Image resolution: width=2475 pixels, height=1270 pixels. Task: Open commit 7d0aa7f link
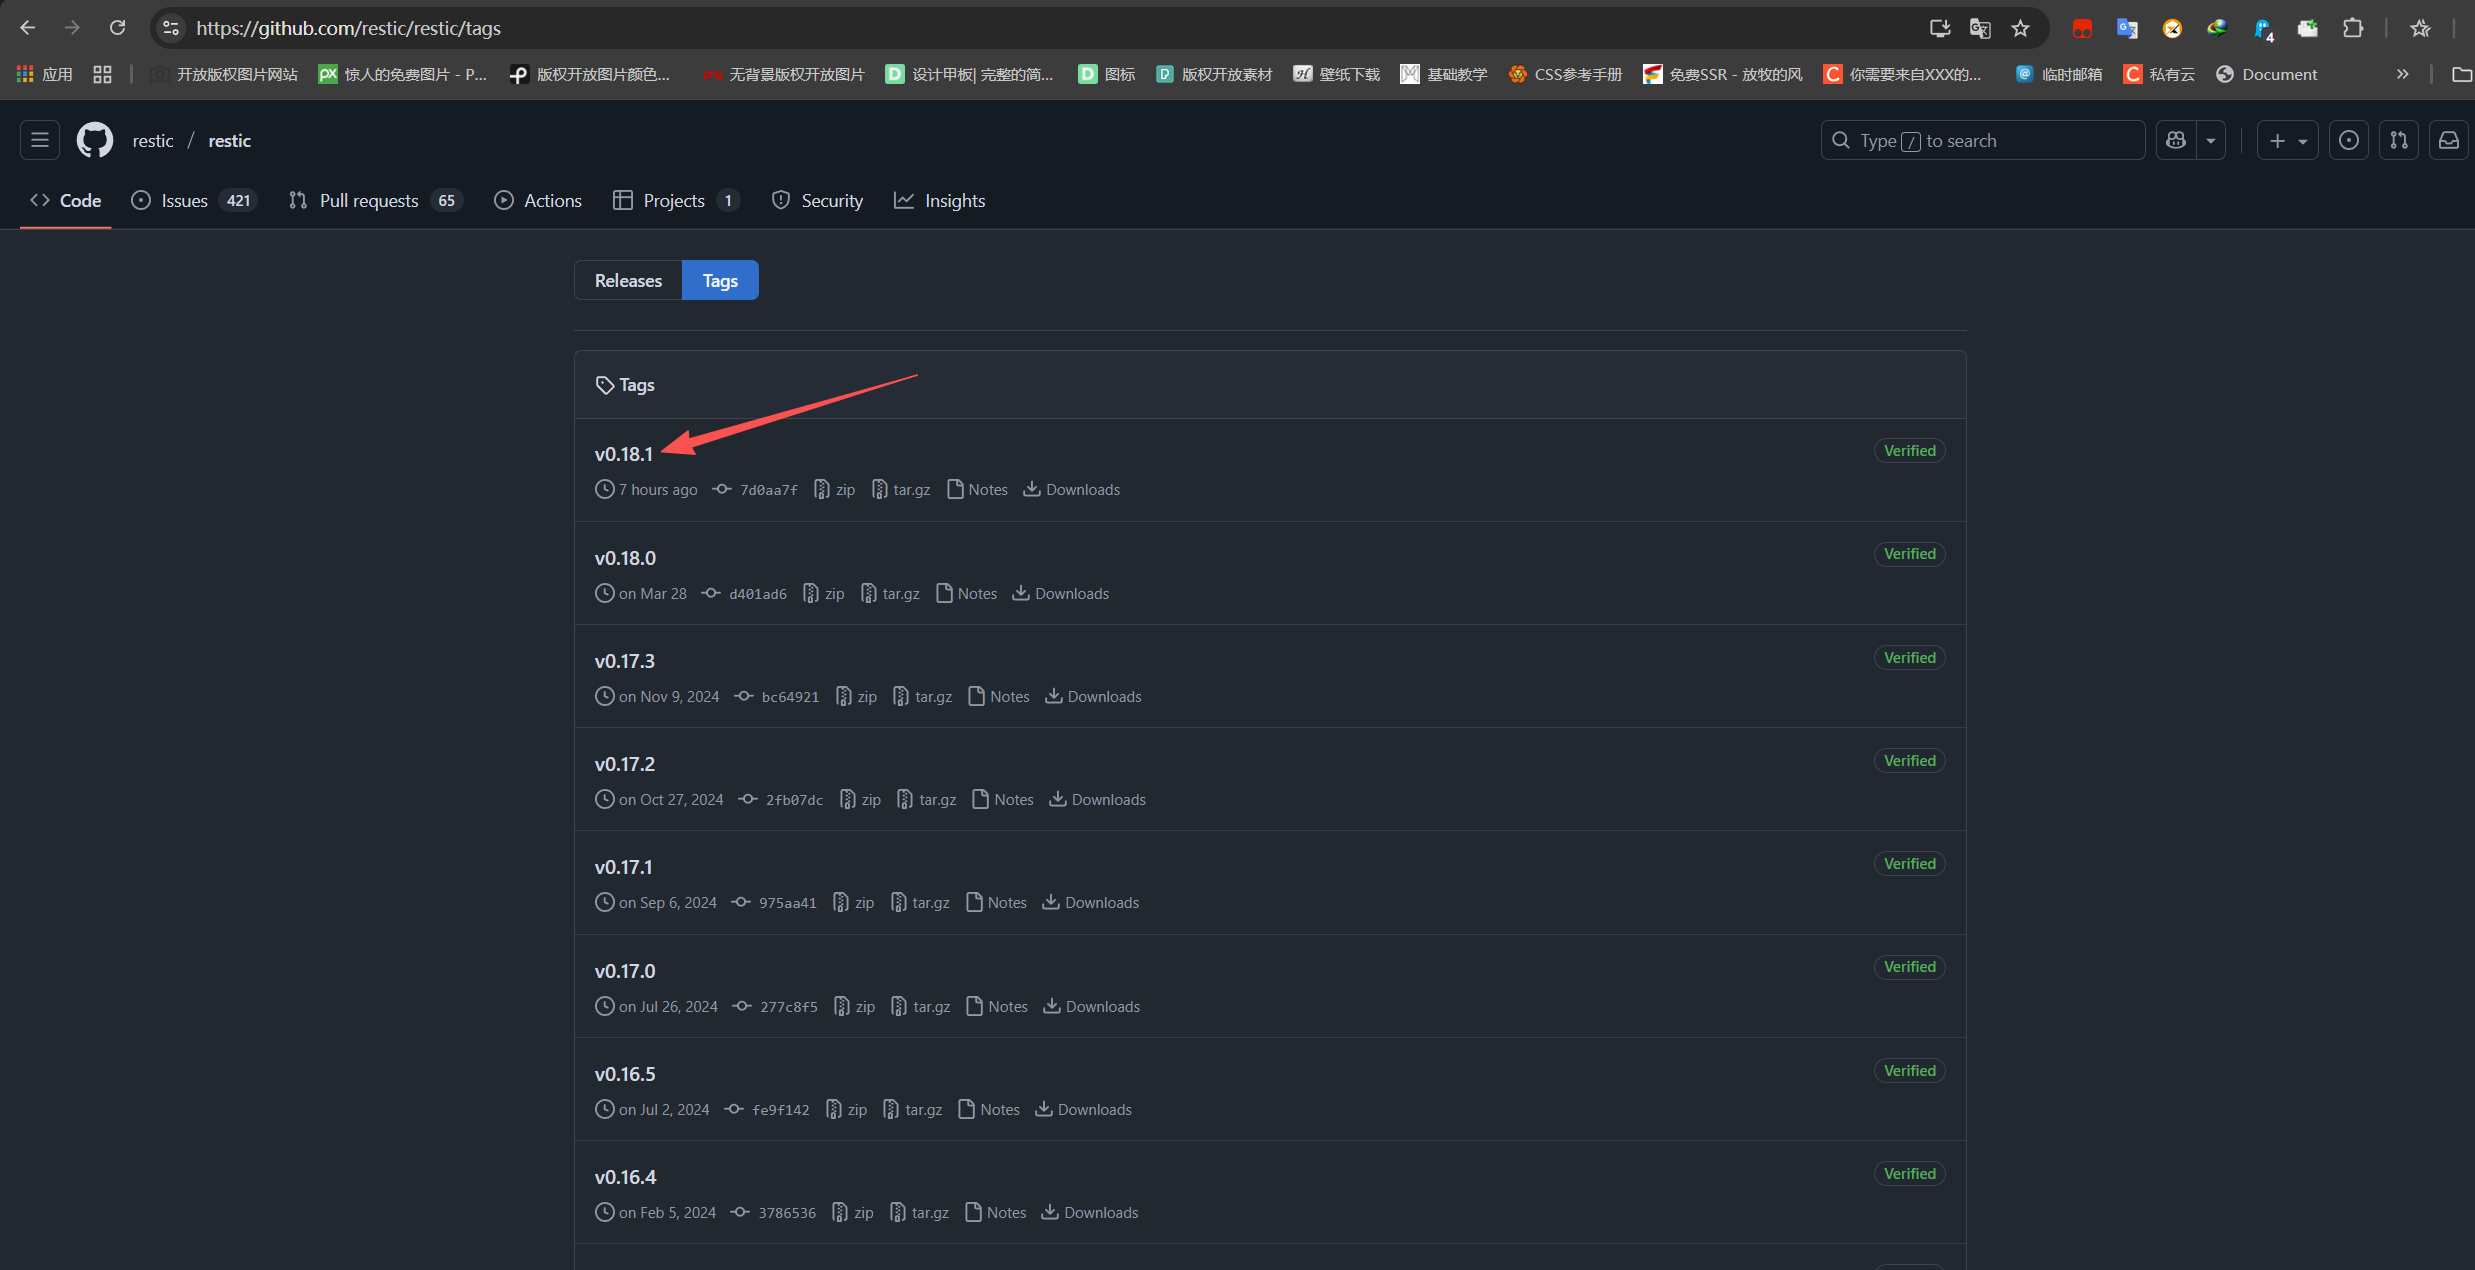[x=768, y=490]
